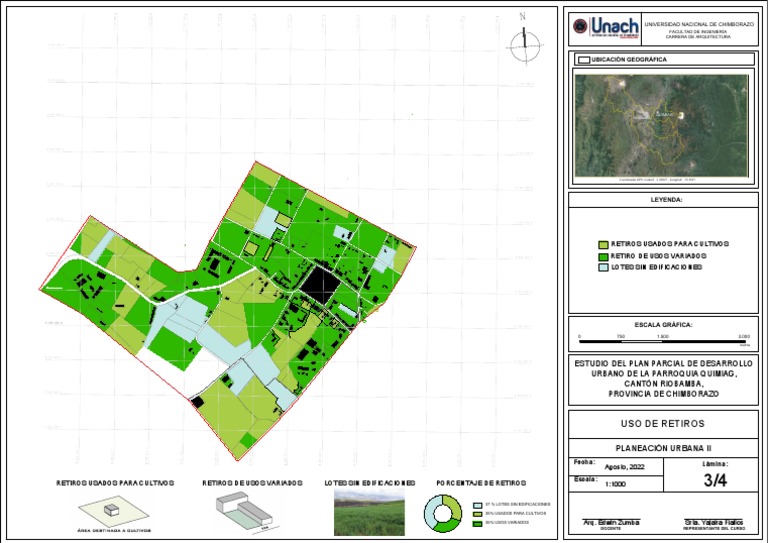
Task: Click the LEYENDA header
Action: pyautogui.click(x=664, y=200)
